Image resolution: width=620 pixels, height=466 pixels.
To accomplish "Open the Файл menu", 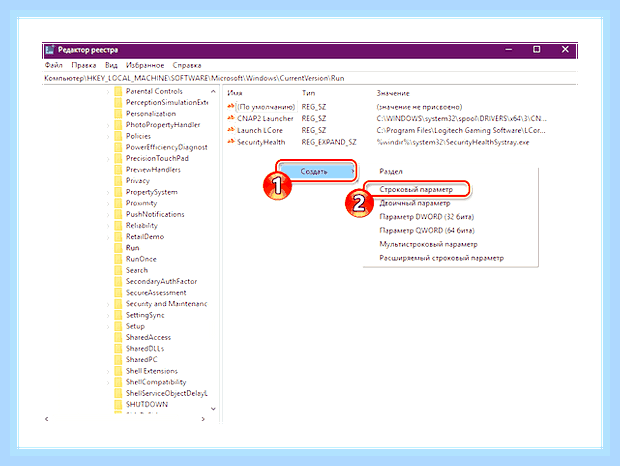I will (x=53, y=65).
